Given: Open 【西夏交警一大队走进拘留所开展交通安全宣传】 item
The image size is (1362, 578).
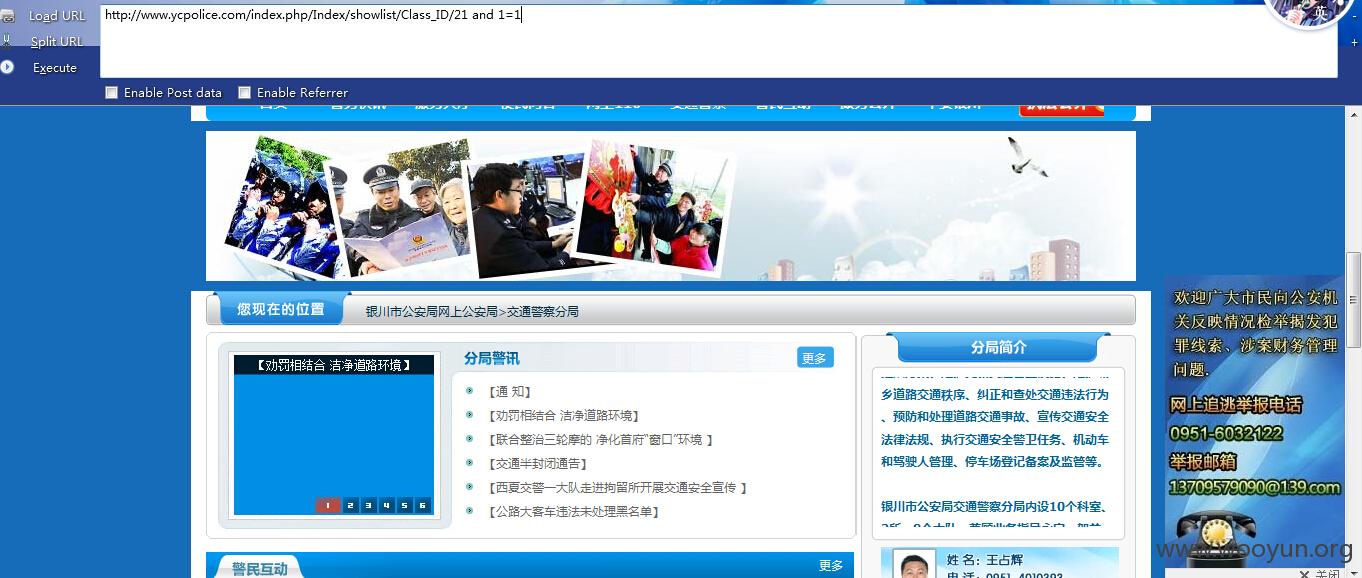Looking at the screenshot, I should tap(617, 488).
